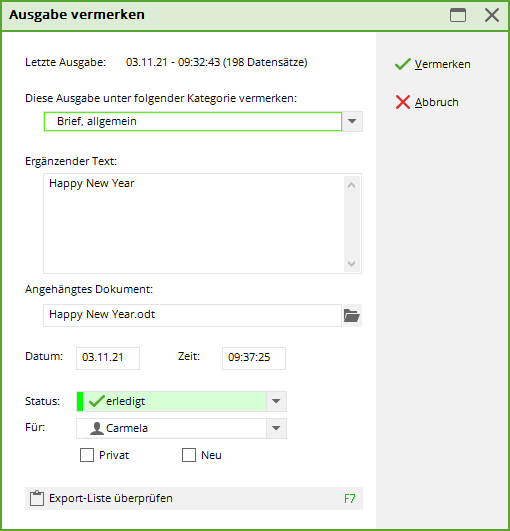Close the Ausgabe vermerken dialog
Viewport: 510px width, 531px height.
point(491,15)
